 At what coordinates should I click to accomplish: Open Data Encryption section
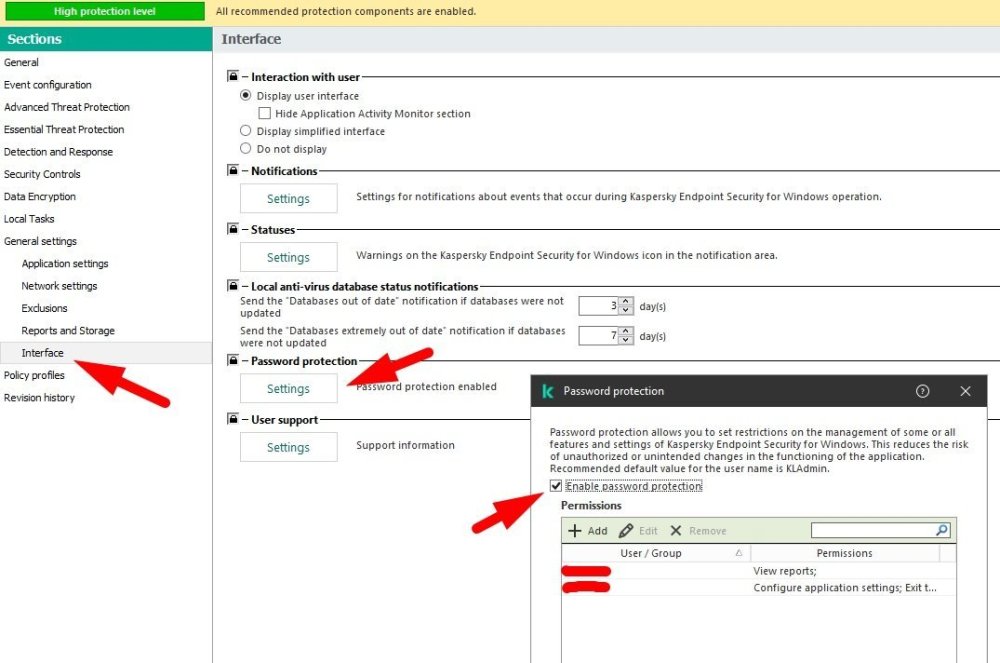(40, 196)
